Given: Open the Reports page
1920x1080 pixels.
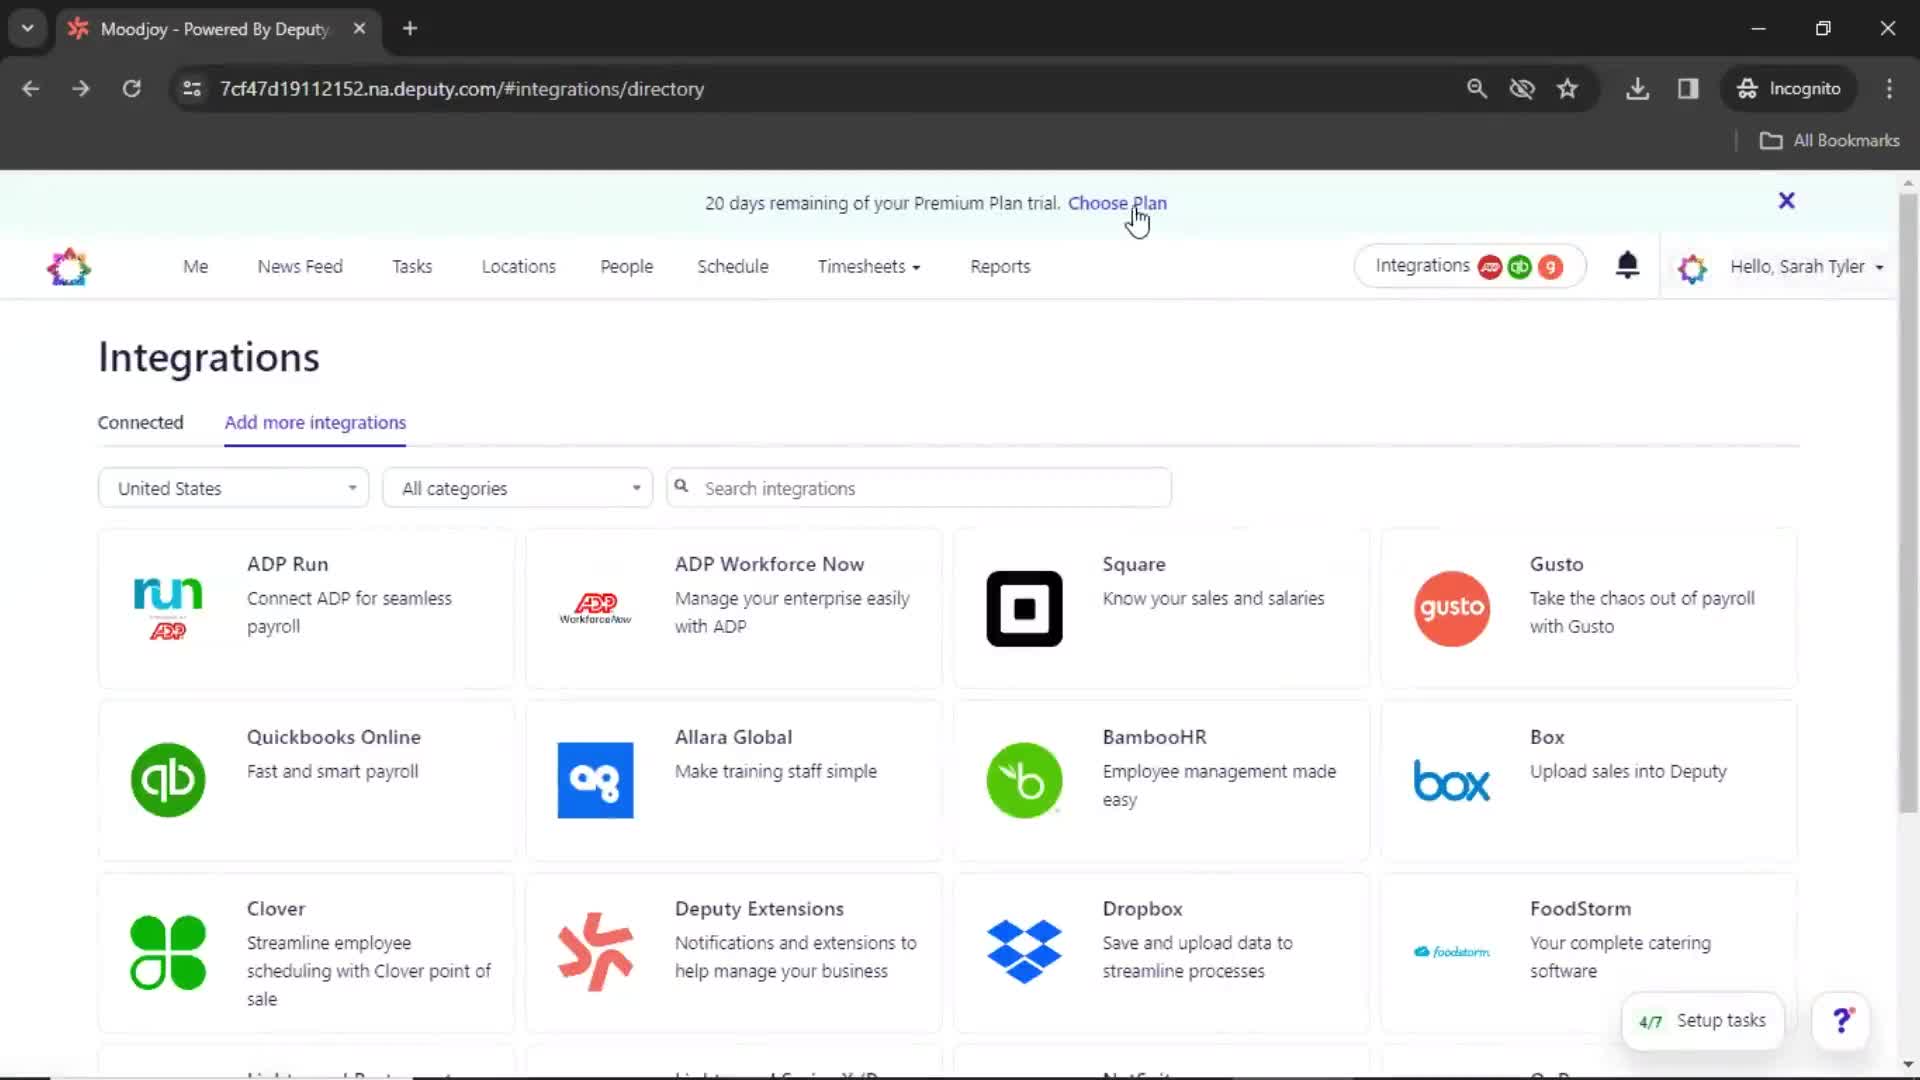Looking at the screenshot, I should click(x=1000, y=267).
